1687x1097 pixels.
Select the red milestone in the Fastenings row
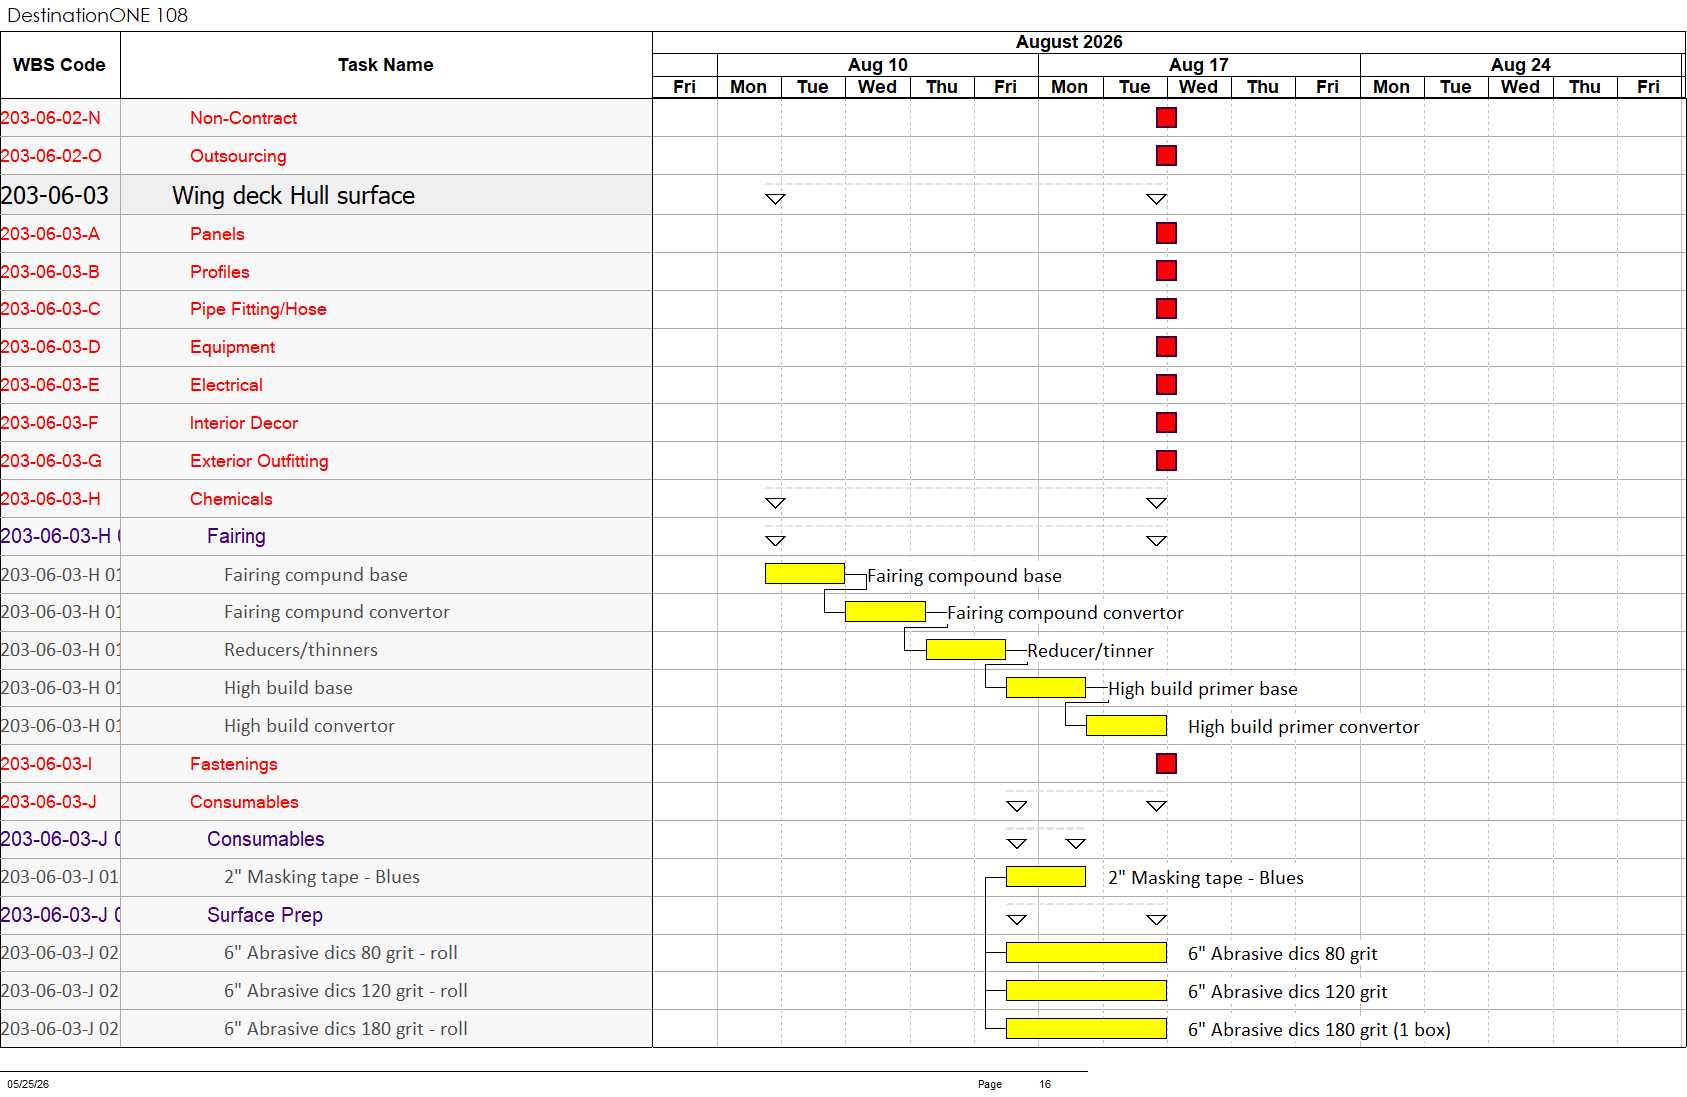(1166, 764)
